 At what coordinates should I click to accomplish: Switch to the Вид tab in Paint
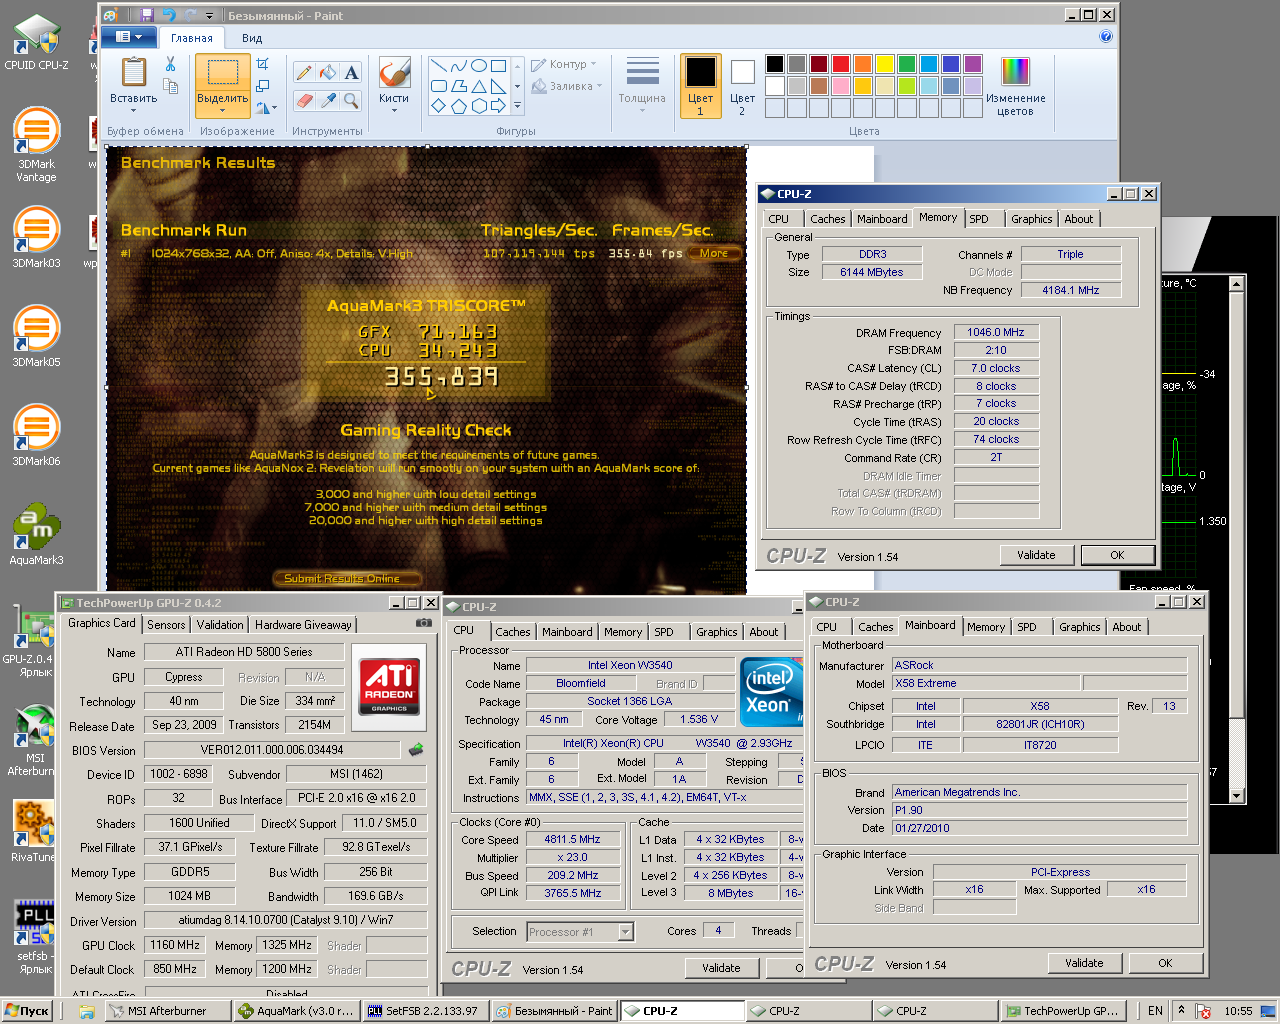pos(252,38)
